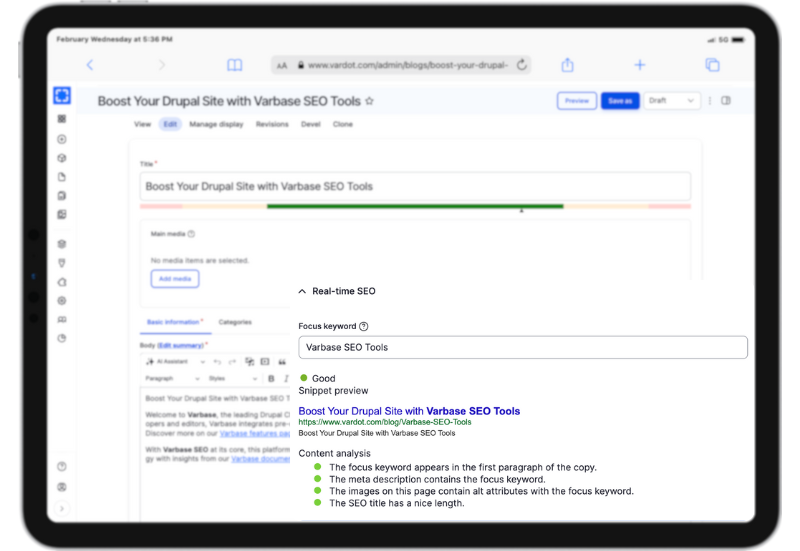The image size is (800, 551).
Task: Select the Edit tab
Action: [170, 124]
